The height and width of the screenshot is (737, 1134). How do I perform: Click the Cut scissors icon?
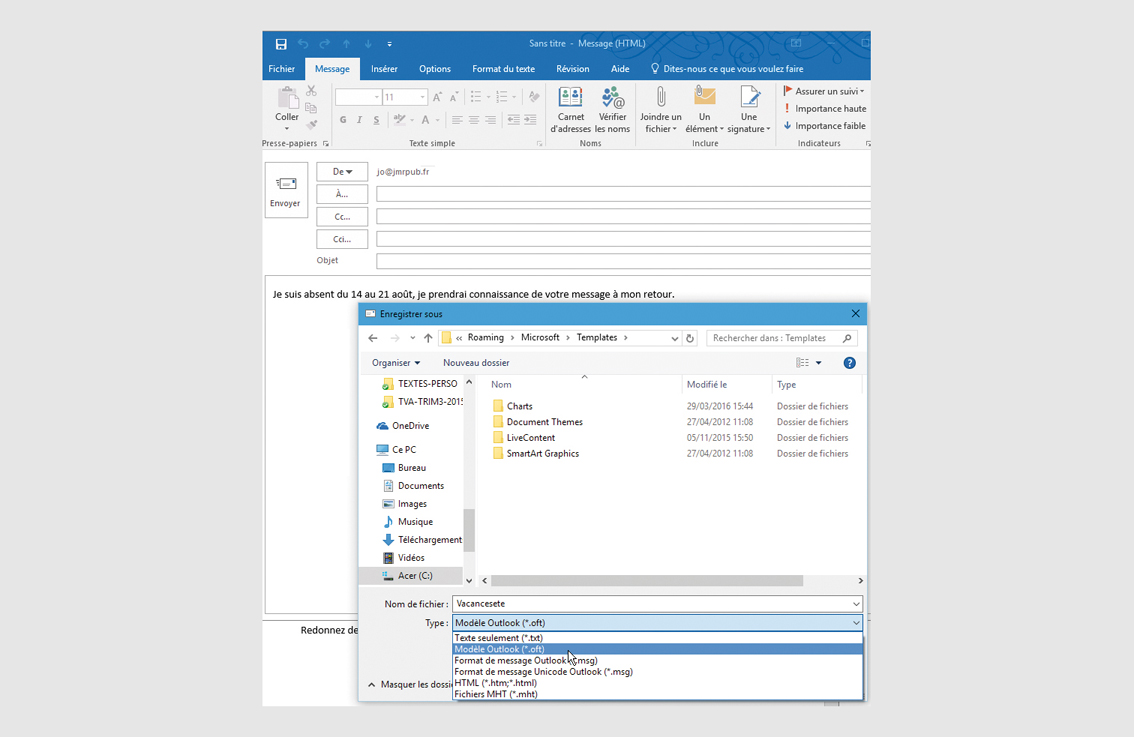[x=311, y=91]
